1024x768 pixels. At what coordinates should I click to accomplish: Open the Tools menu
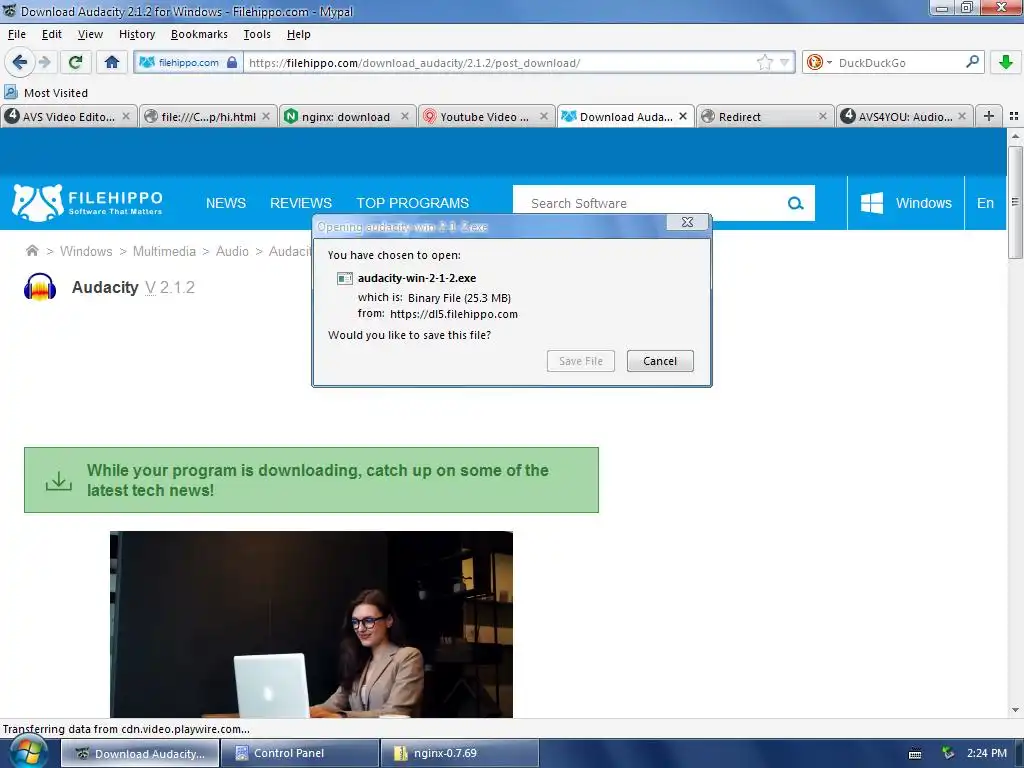tap(257, 34)
